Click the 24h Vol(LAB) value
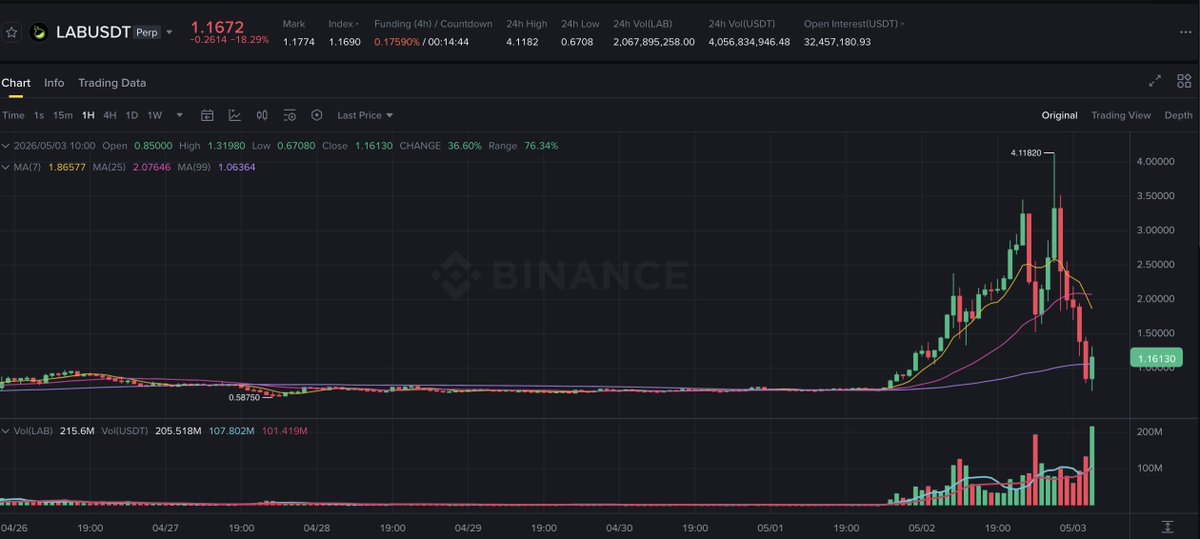 point(654,42)
